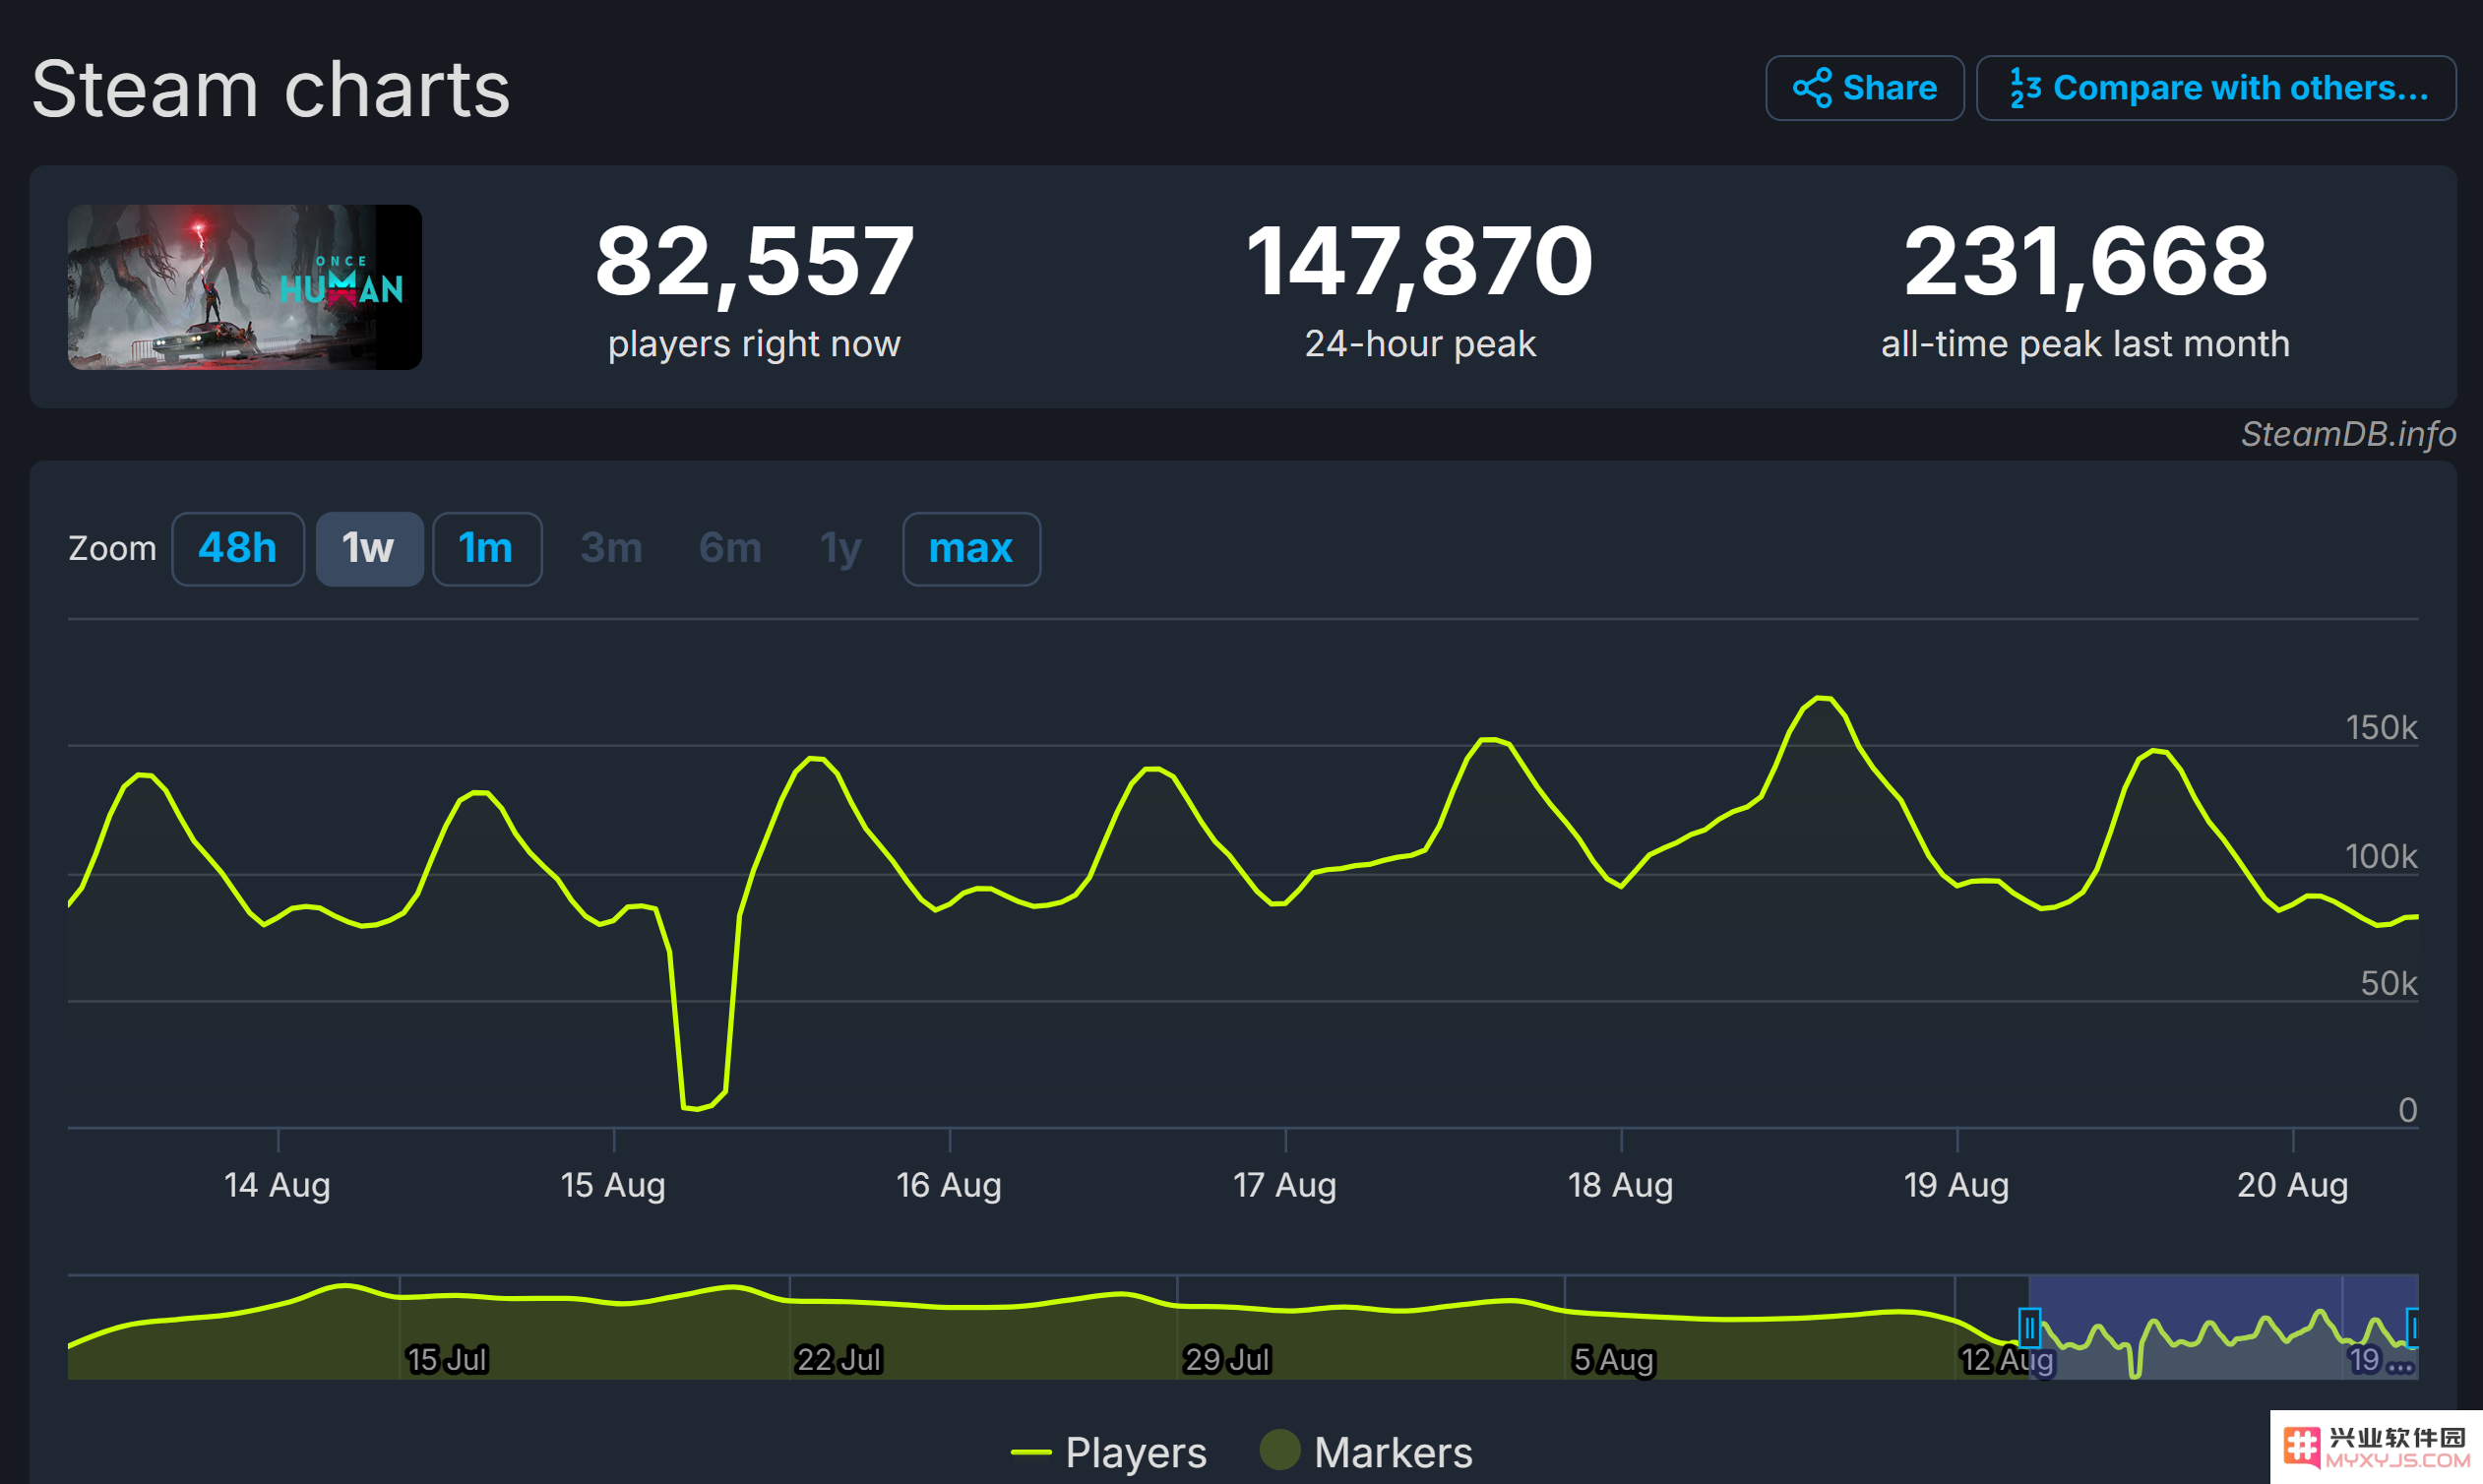Toggle the Markers series in legend
Image resolution: width=2483 pixels, height=1484 pixels.
[1366, 1452]
